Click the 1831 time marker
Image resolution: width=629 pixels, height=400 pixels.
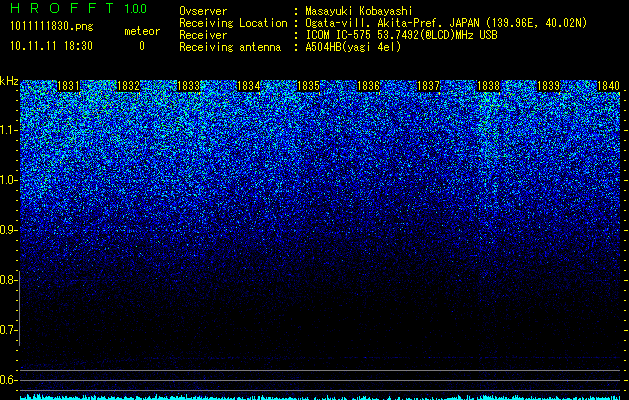[x=69, y=86]
